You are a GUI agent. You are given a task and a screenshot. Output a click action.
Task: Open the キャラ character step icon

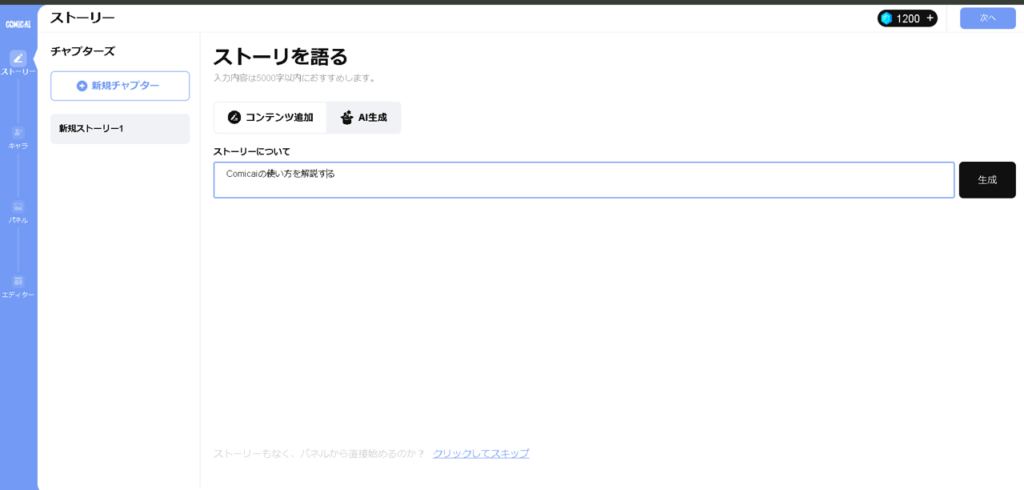pyautogui.click(x=18, y=132)
